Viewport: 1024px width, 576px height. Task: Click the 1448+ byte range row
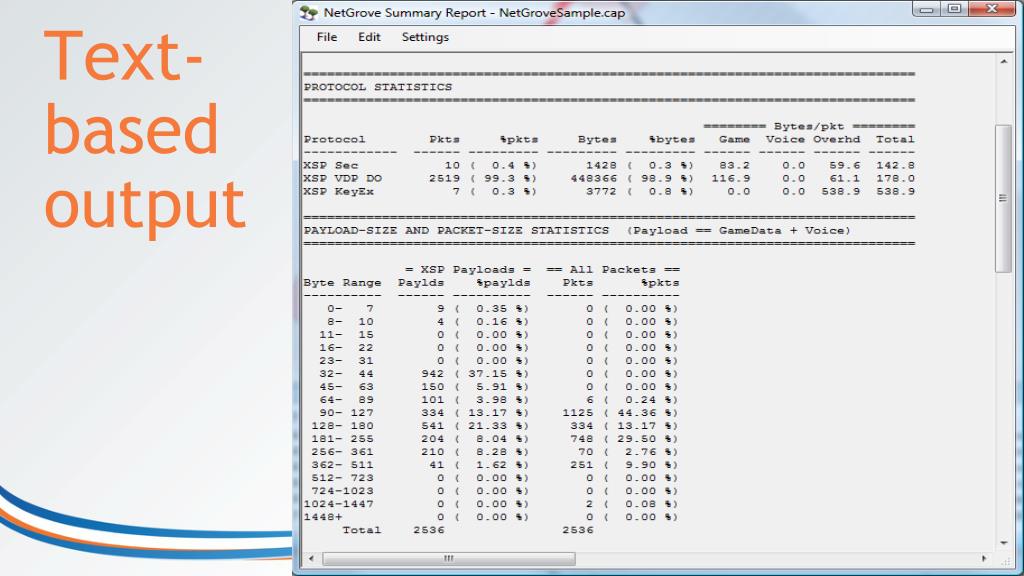[x=490, y=517]
